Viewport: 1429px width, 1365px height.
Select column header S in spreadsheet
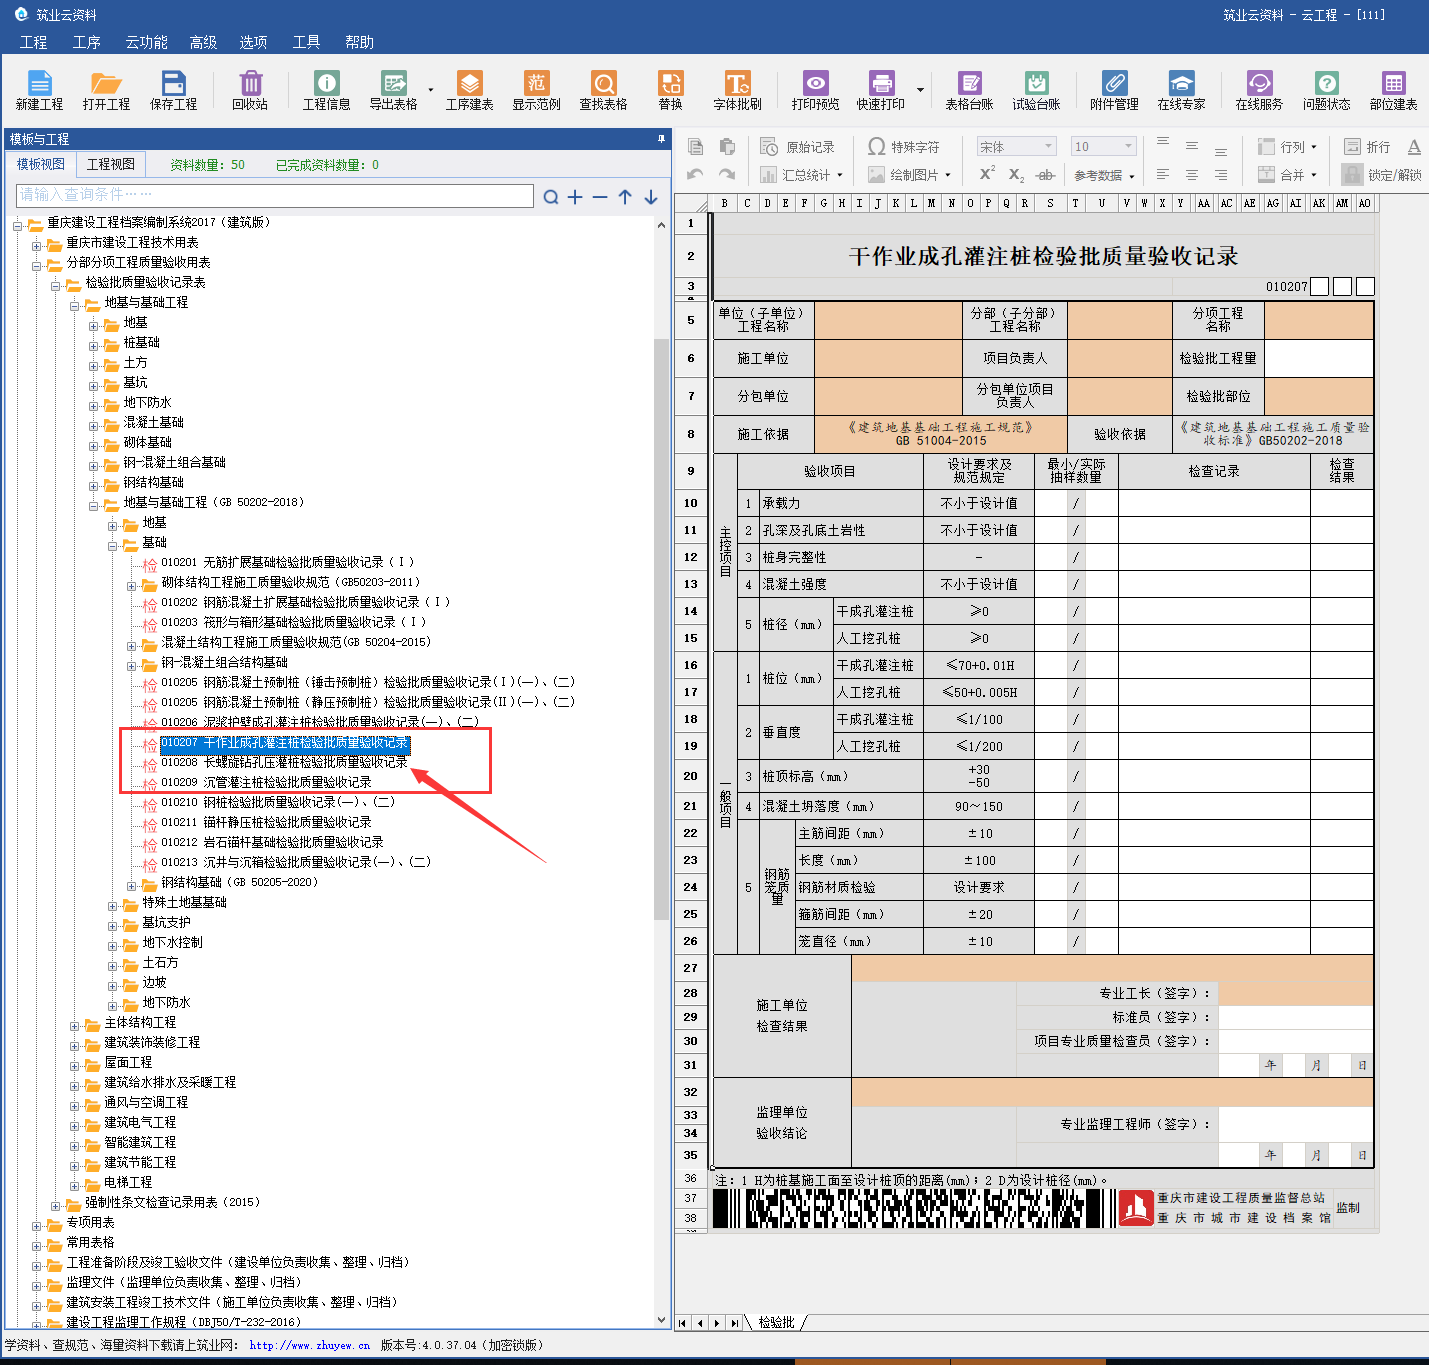pos(1050,203)
